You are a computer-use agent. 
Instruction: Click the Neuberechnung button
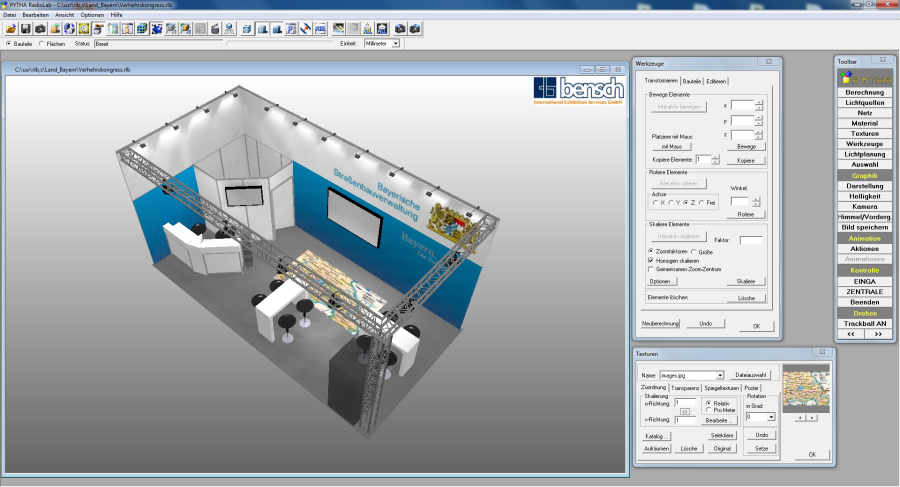pyautogui.click(x=661, y=324)
